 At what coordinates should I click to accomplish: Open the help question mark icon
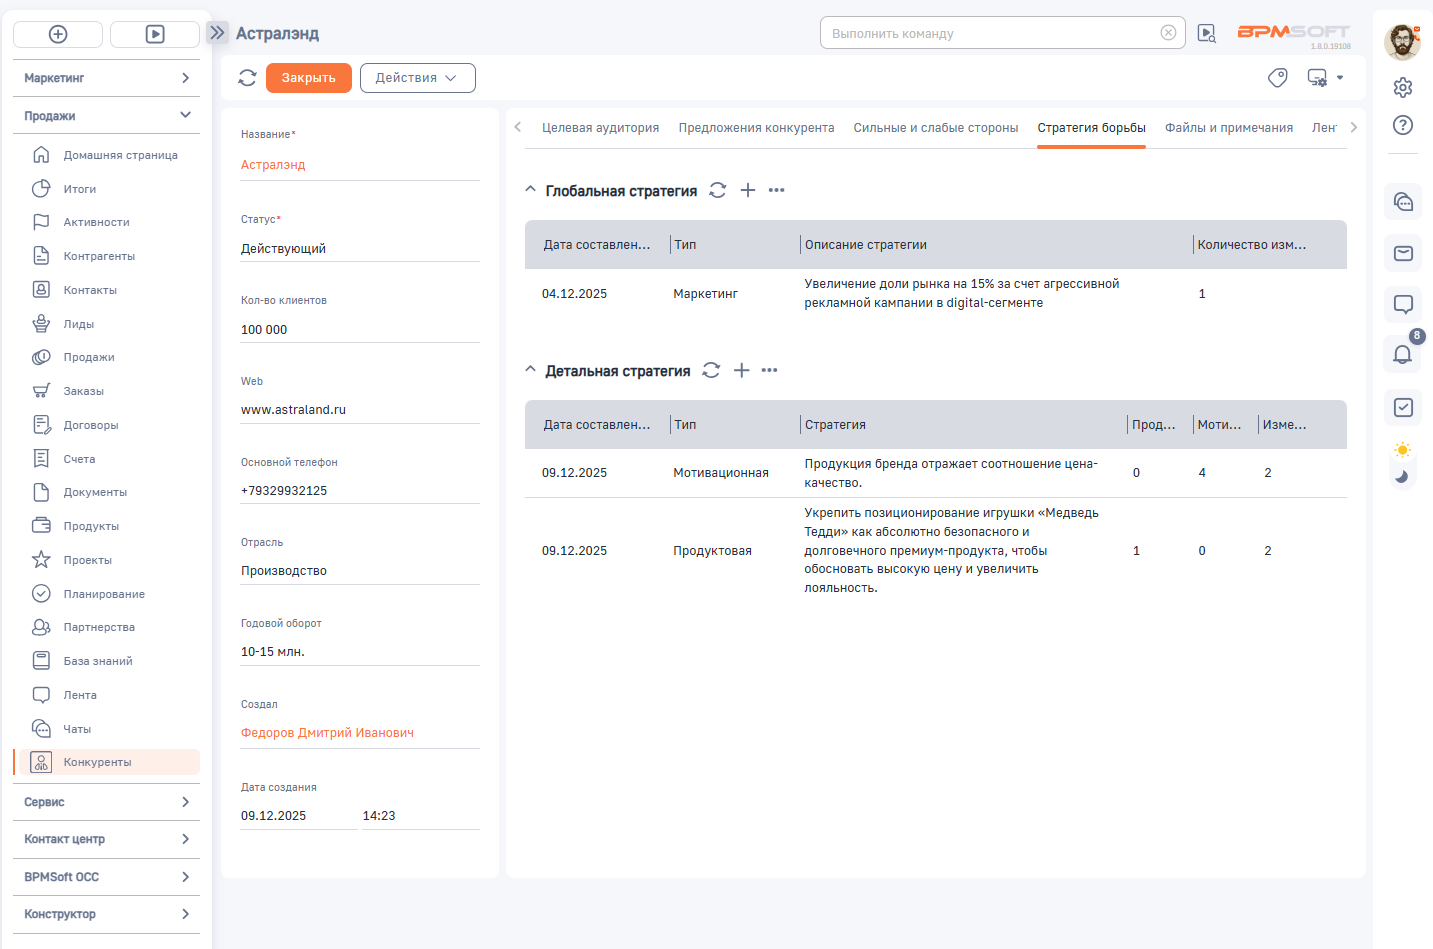pos(1403,125)
